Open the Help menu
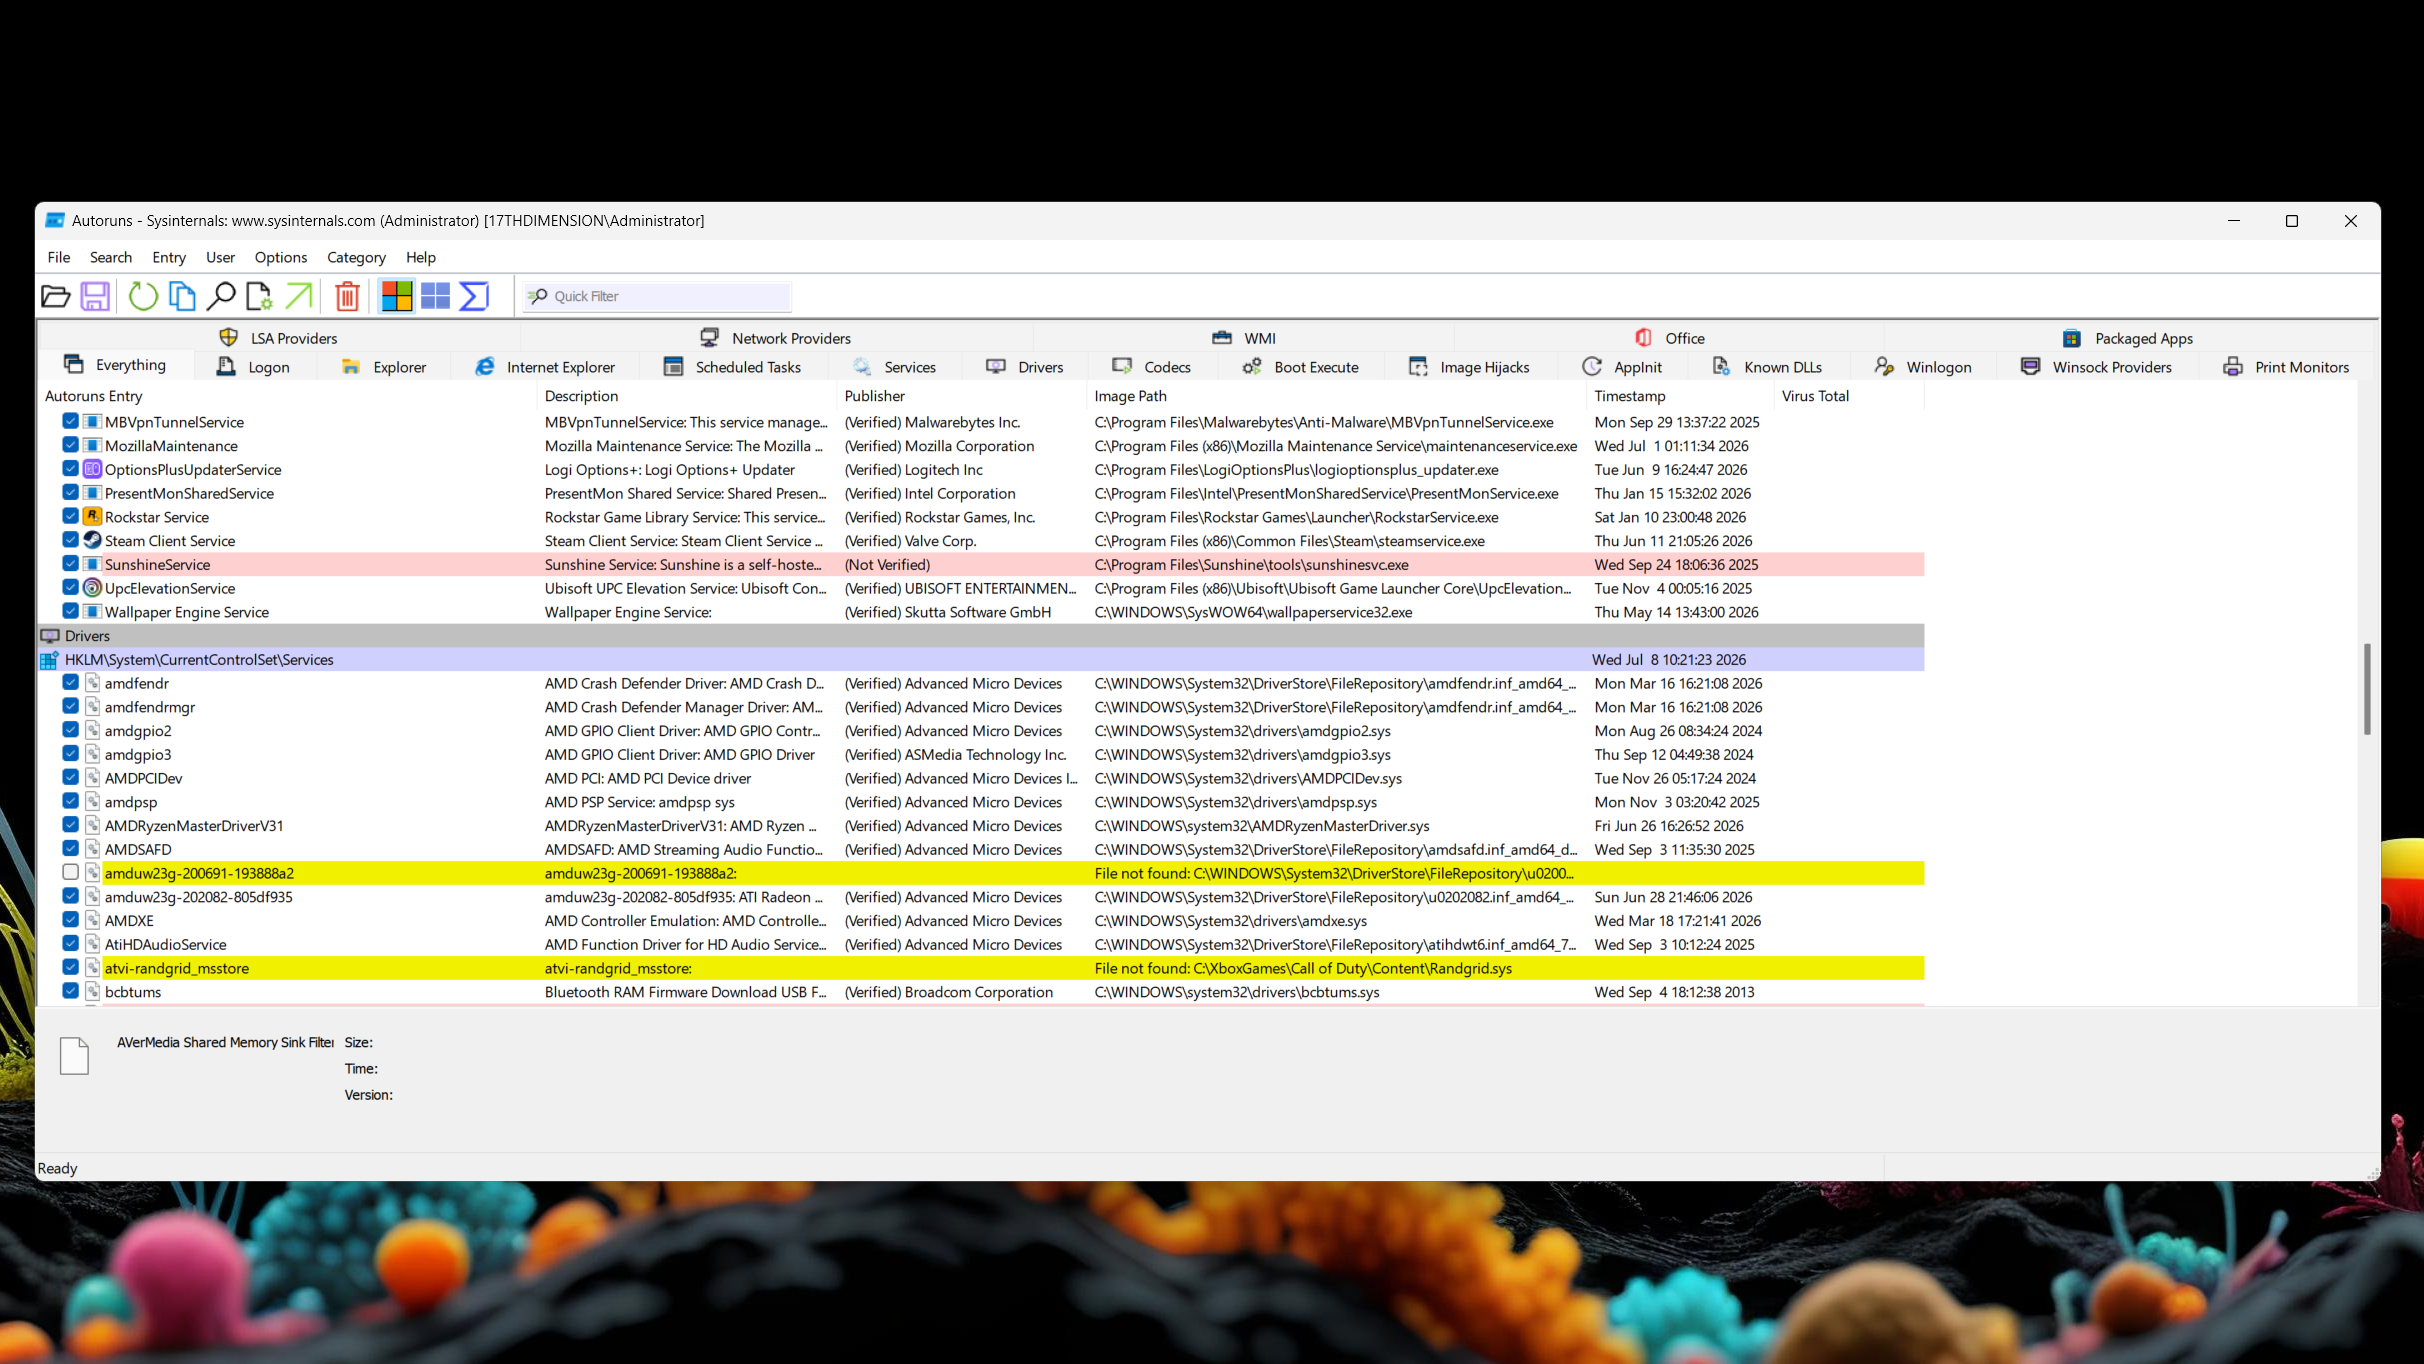2424x1364 pixels. [x=421, y=257]
